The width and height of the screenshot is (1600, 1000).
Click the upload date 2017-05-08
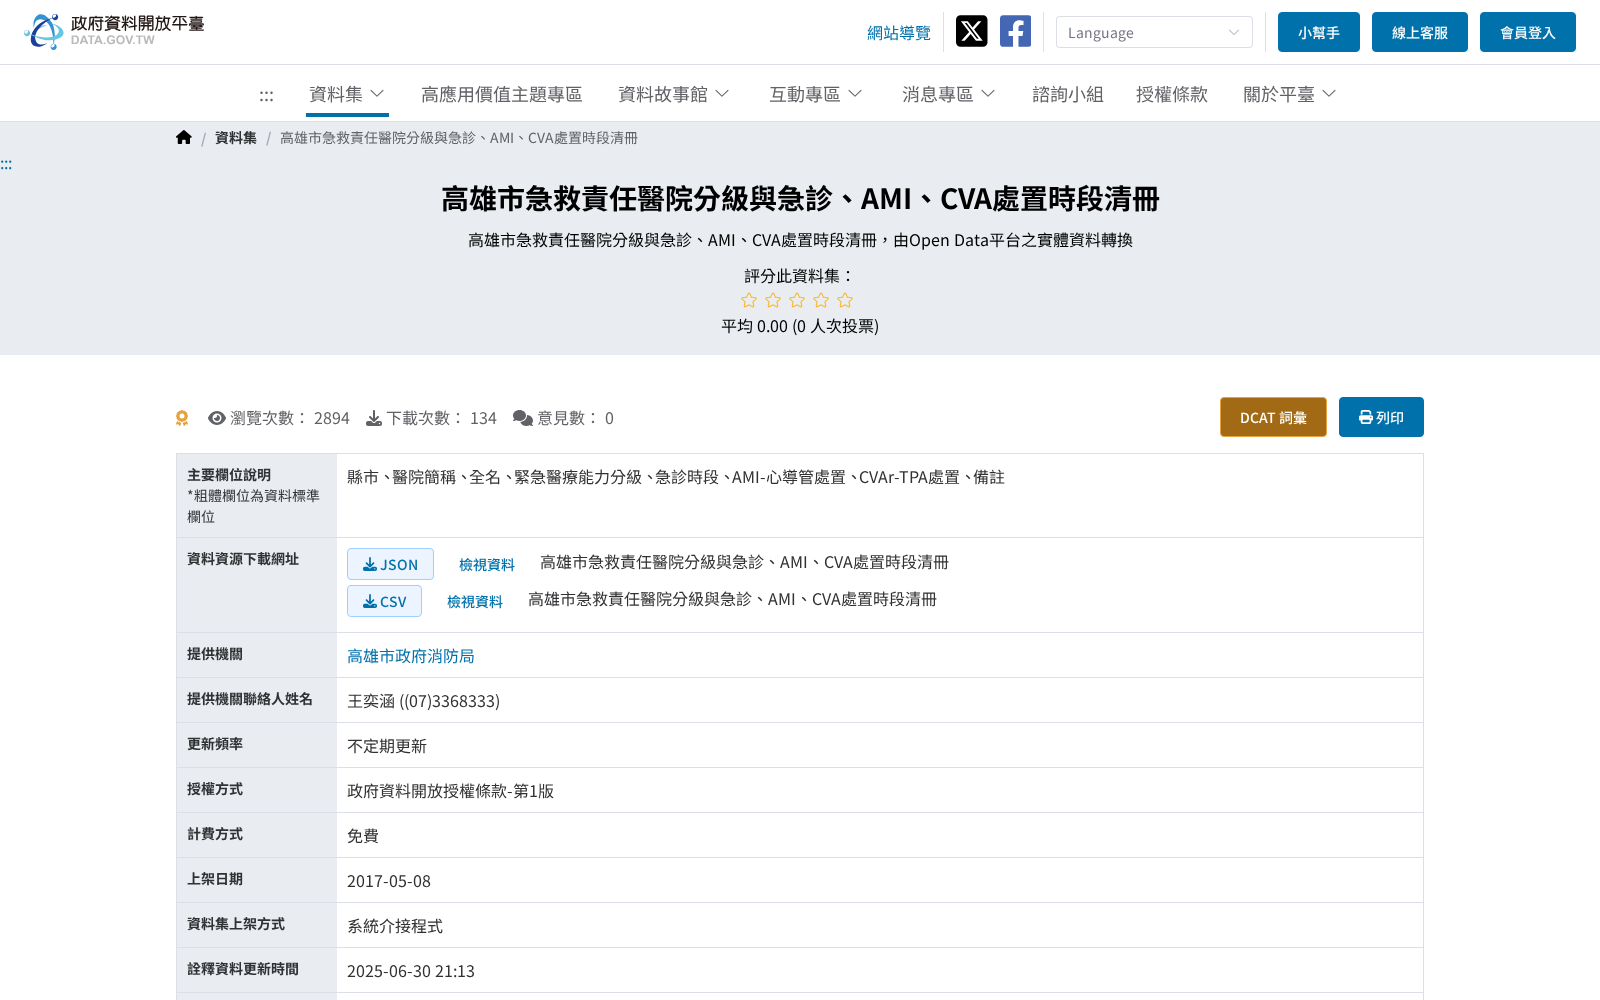tap(389, 881)
